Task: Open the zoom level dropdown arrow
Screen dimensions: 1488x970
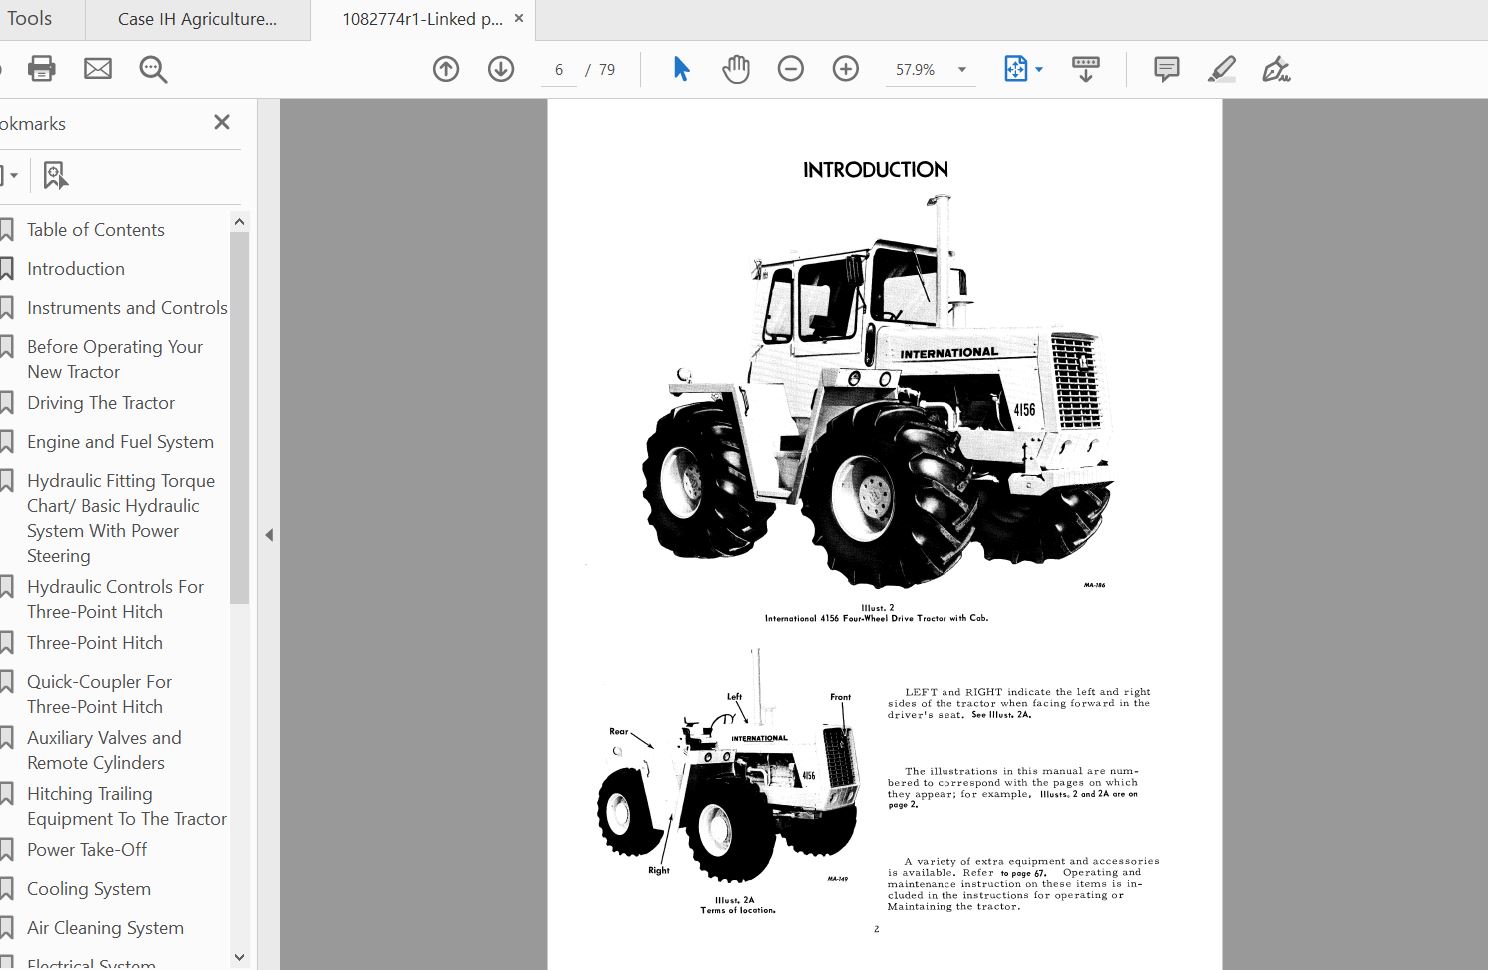Action: click(962, 70)
